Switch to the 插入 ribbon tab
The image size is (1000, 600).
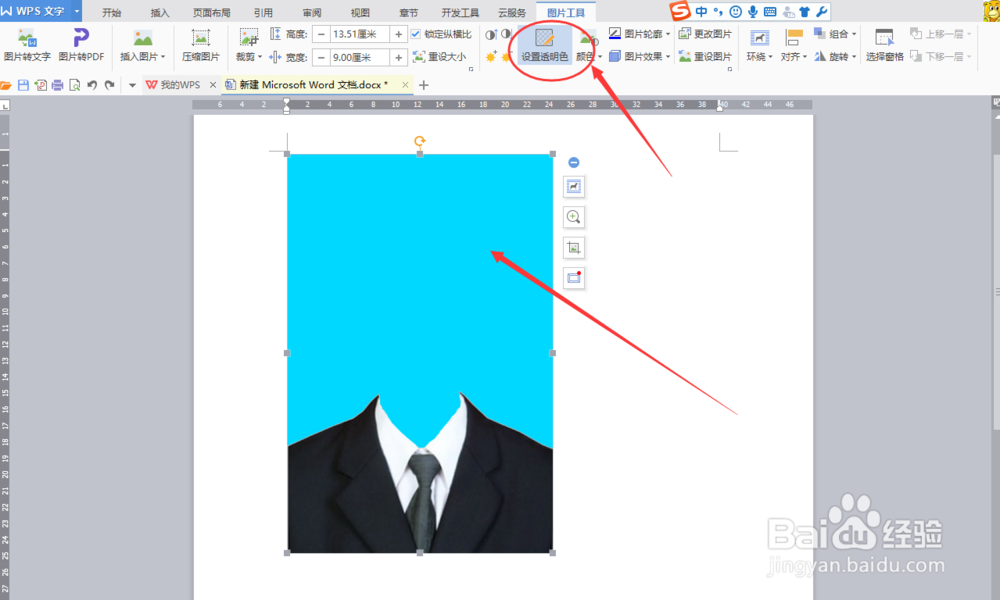tap(159, 13)
